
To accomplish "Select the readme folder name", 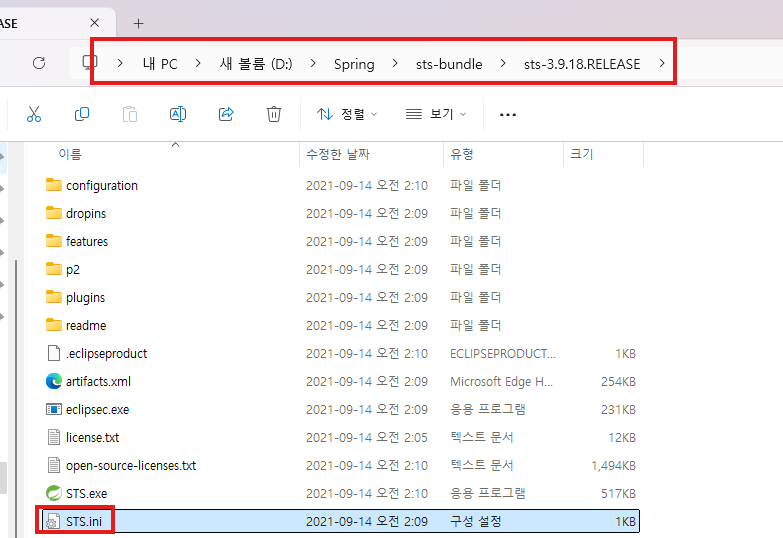I will click(x=86, y=325).
